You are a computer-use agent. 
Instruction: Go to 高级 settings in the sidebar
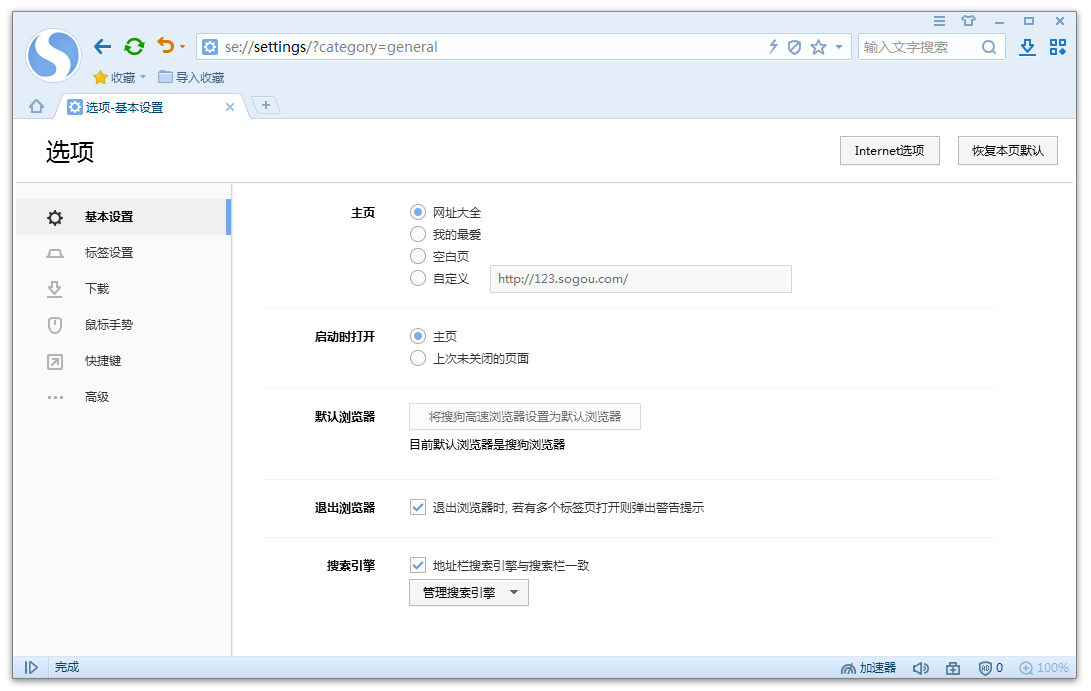point(97,397)
